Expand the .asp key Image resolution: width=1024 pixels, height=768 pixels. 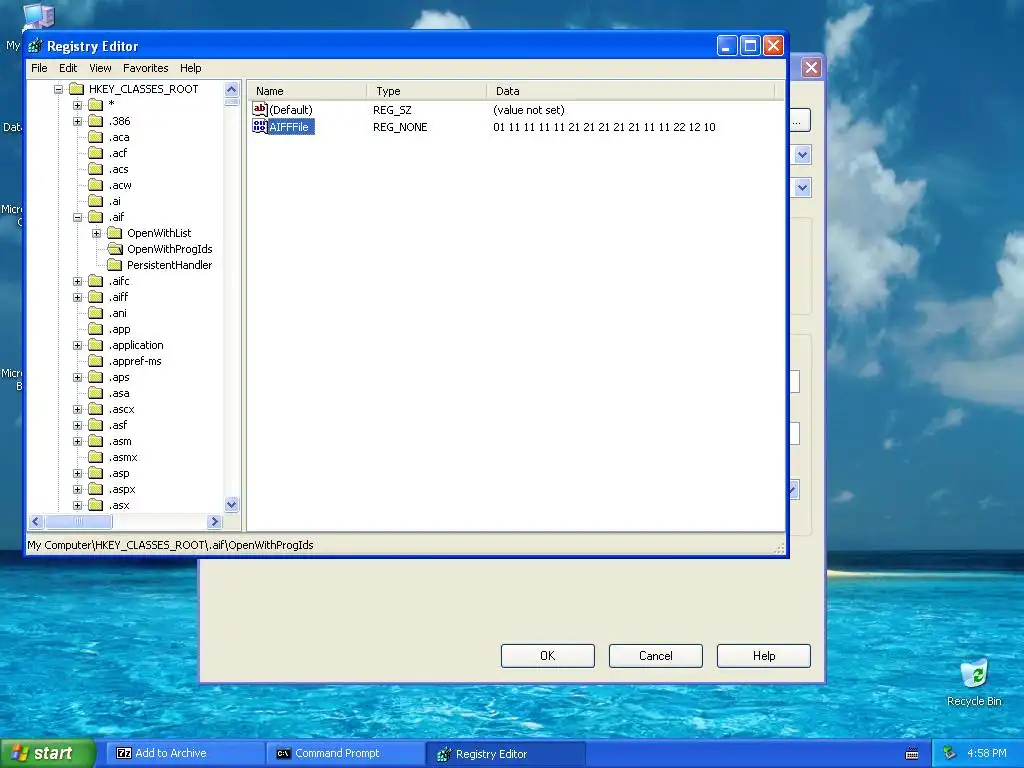tap(78, 473)
